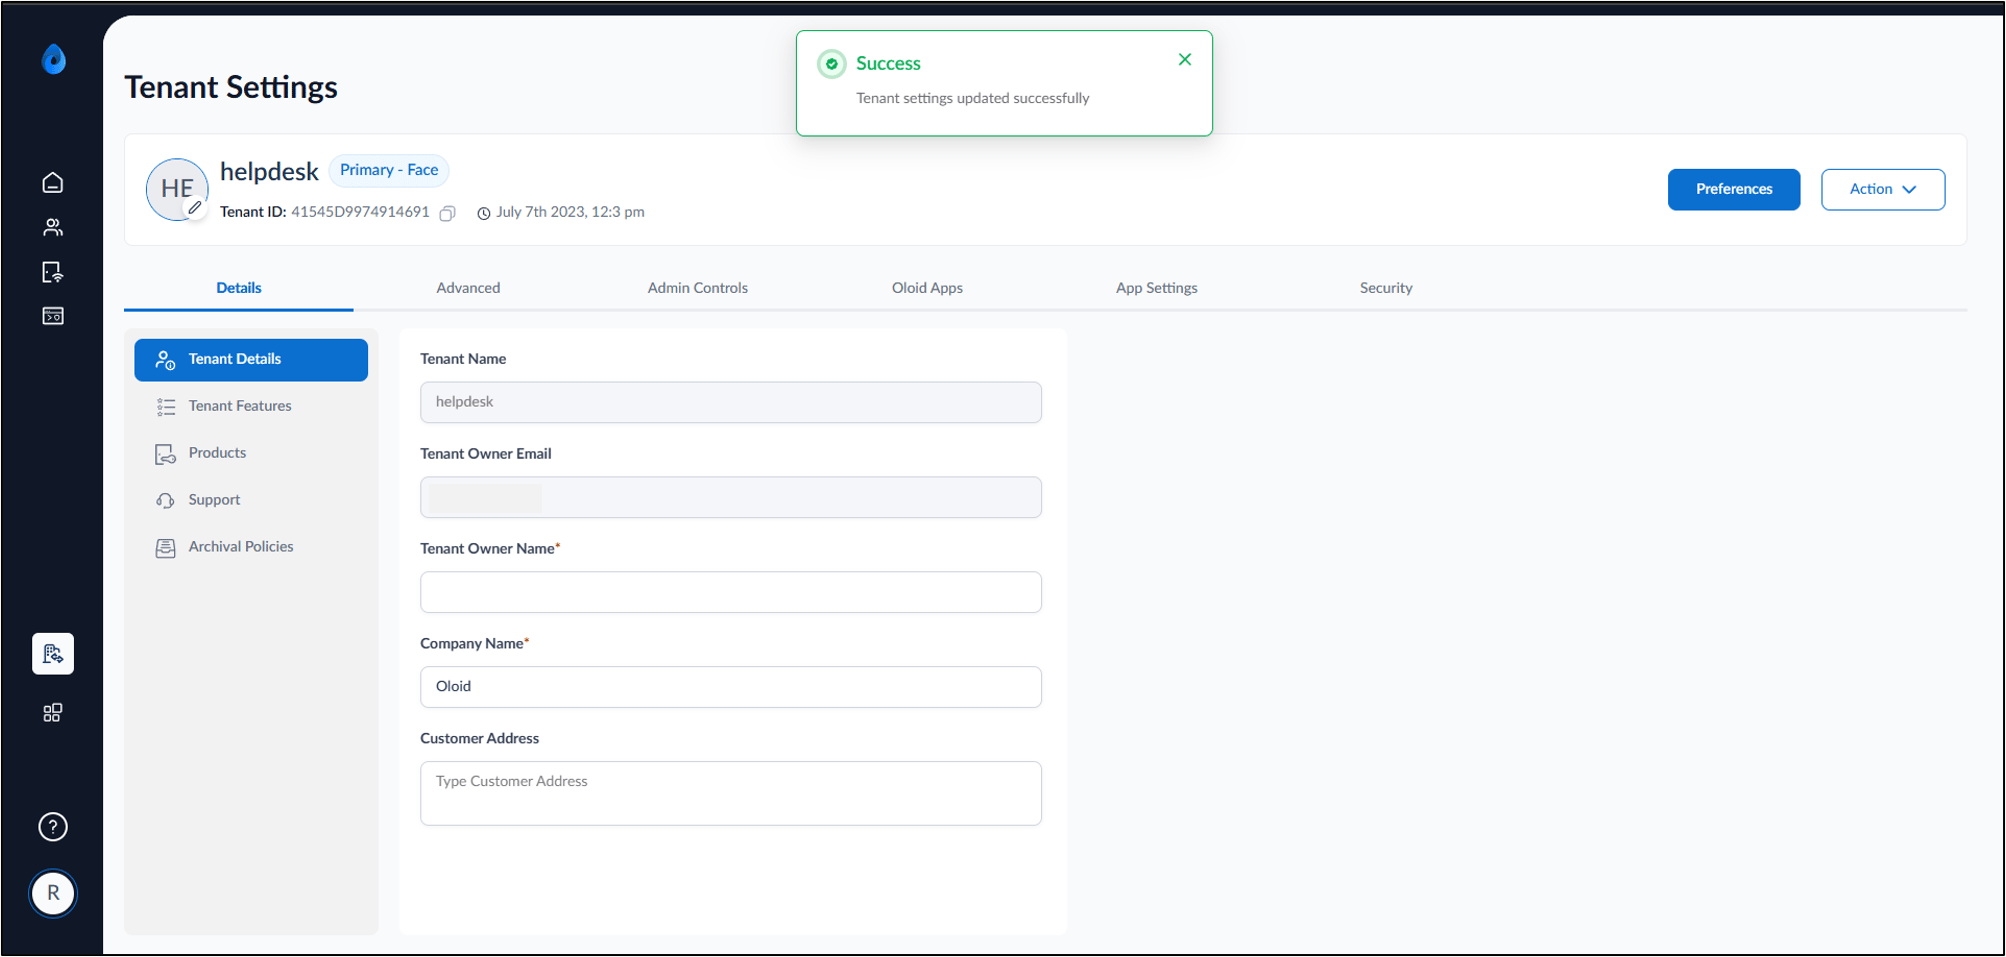Open the apps grid icon in sidebar

pos(53,713)
